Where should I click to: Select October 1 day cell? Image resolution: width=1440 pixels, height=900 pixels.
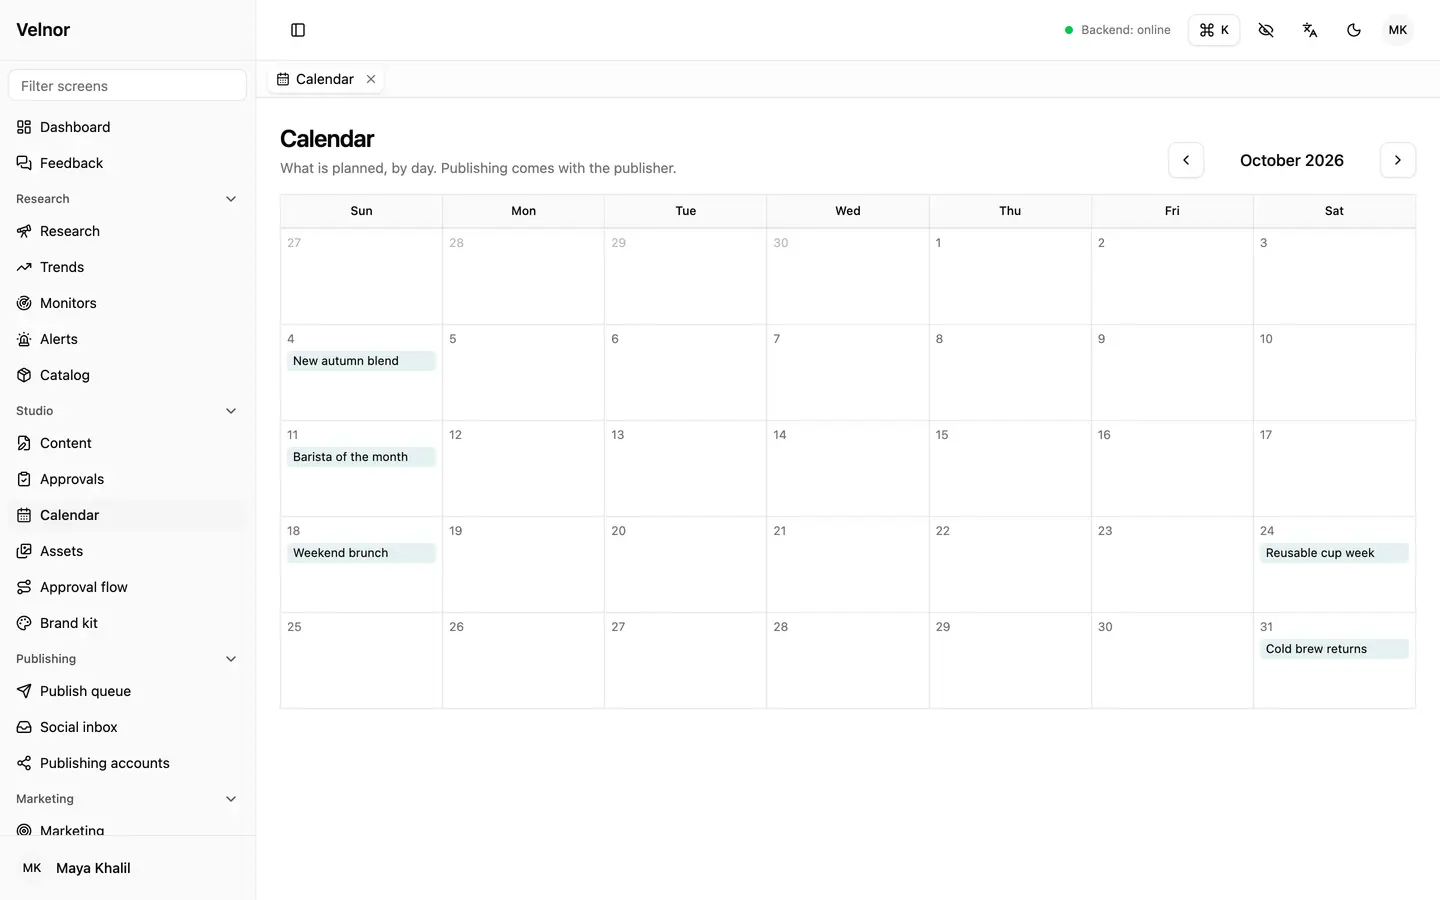tap(1010, 276)
